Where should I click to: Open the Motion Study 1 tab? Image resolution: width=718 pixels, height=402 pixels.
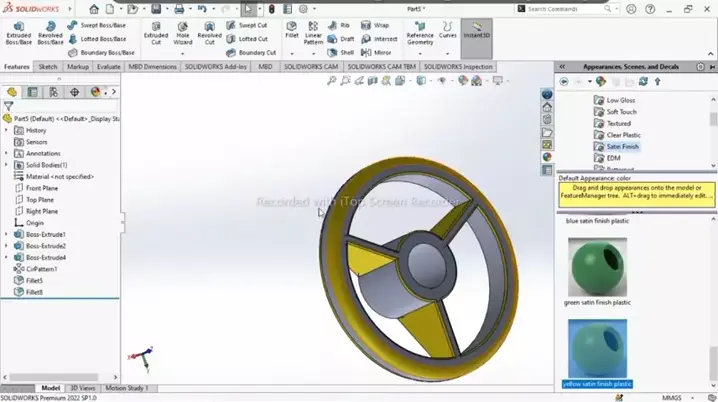click(127, 388)
